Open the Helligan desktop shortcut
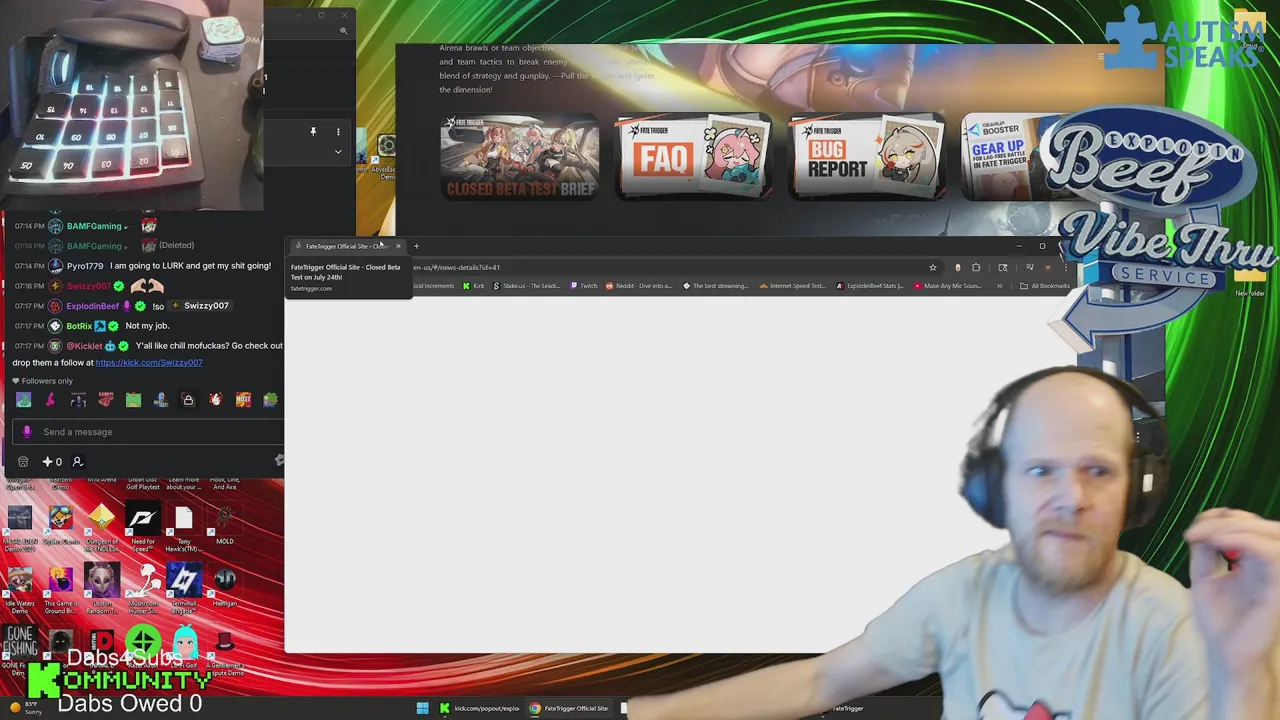 [224, 588]
